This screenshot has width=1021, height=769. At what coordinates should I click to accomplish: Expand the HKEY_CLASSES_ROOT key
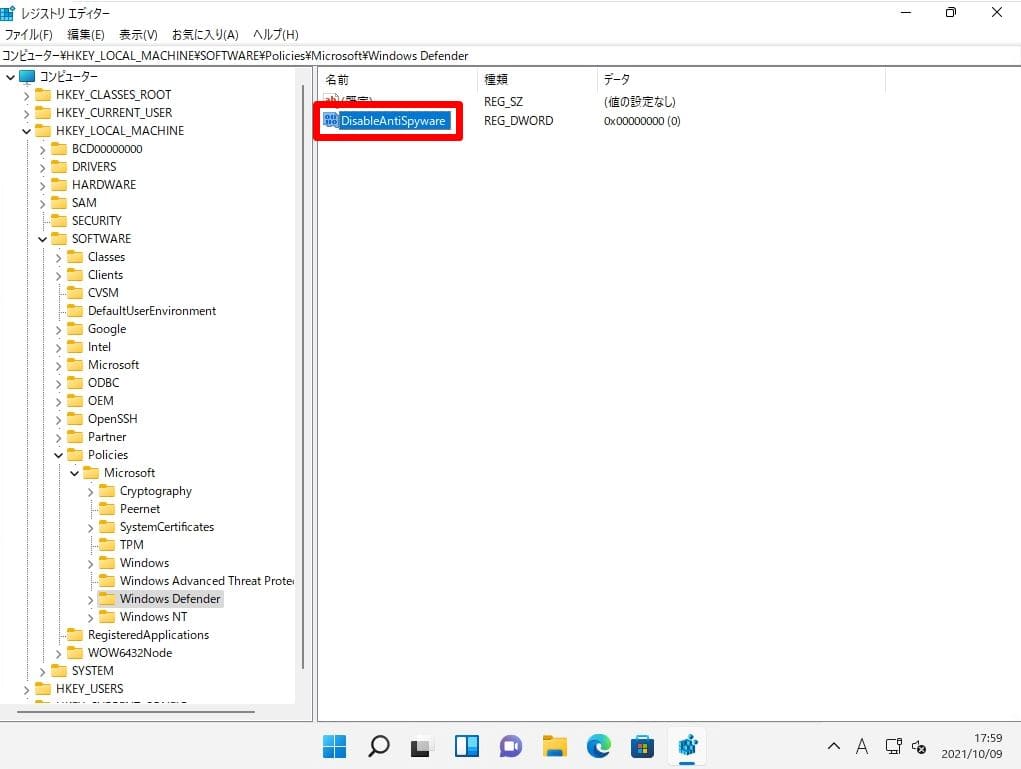point(26,95)
